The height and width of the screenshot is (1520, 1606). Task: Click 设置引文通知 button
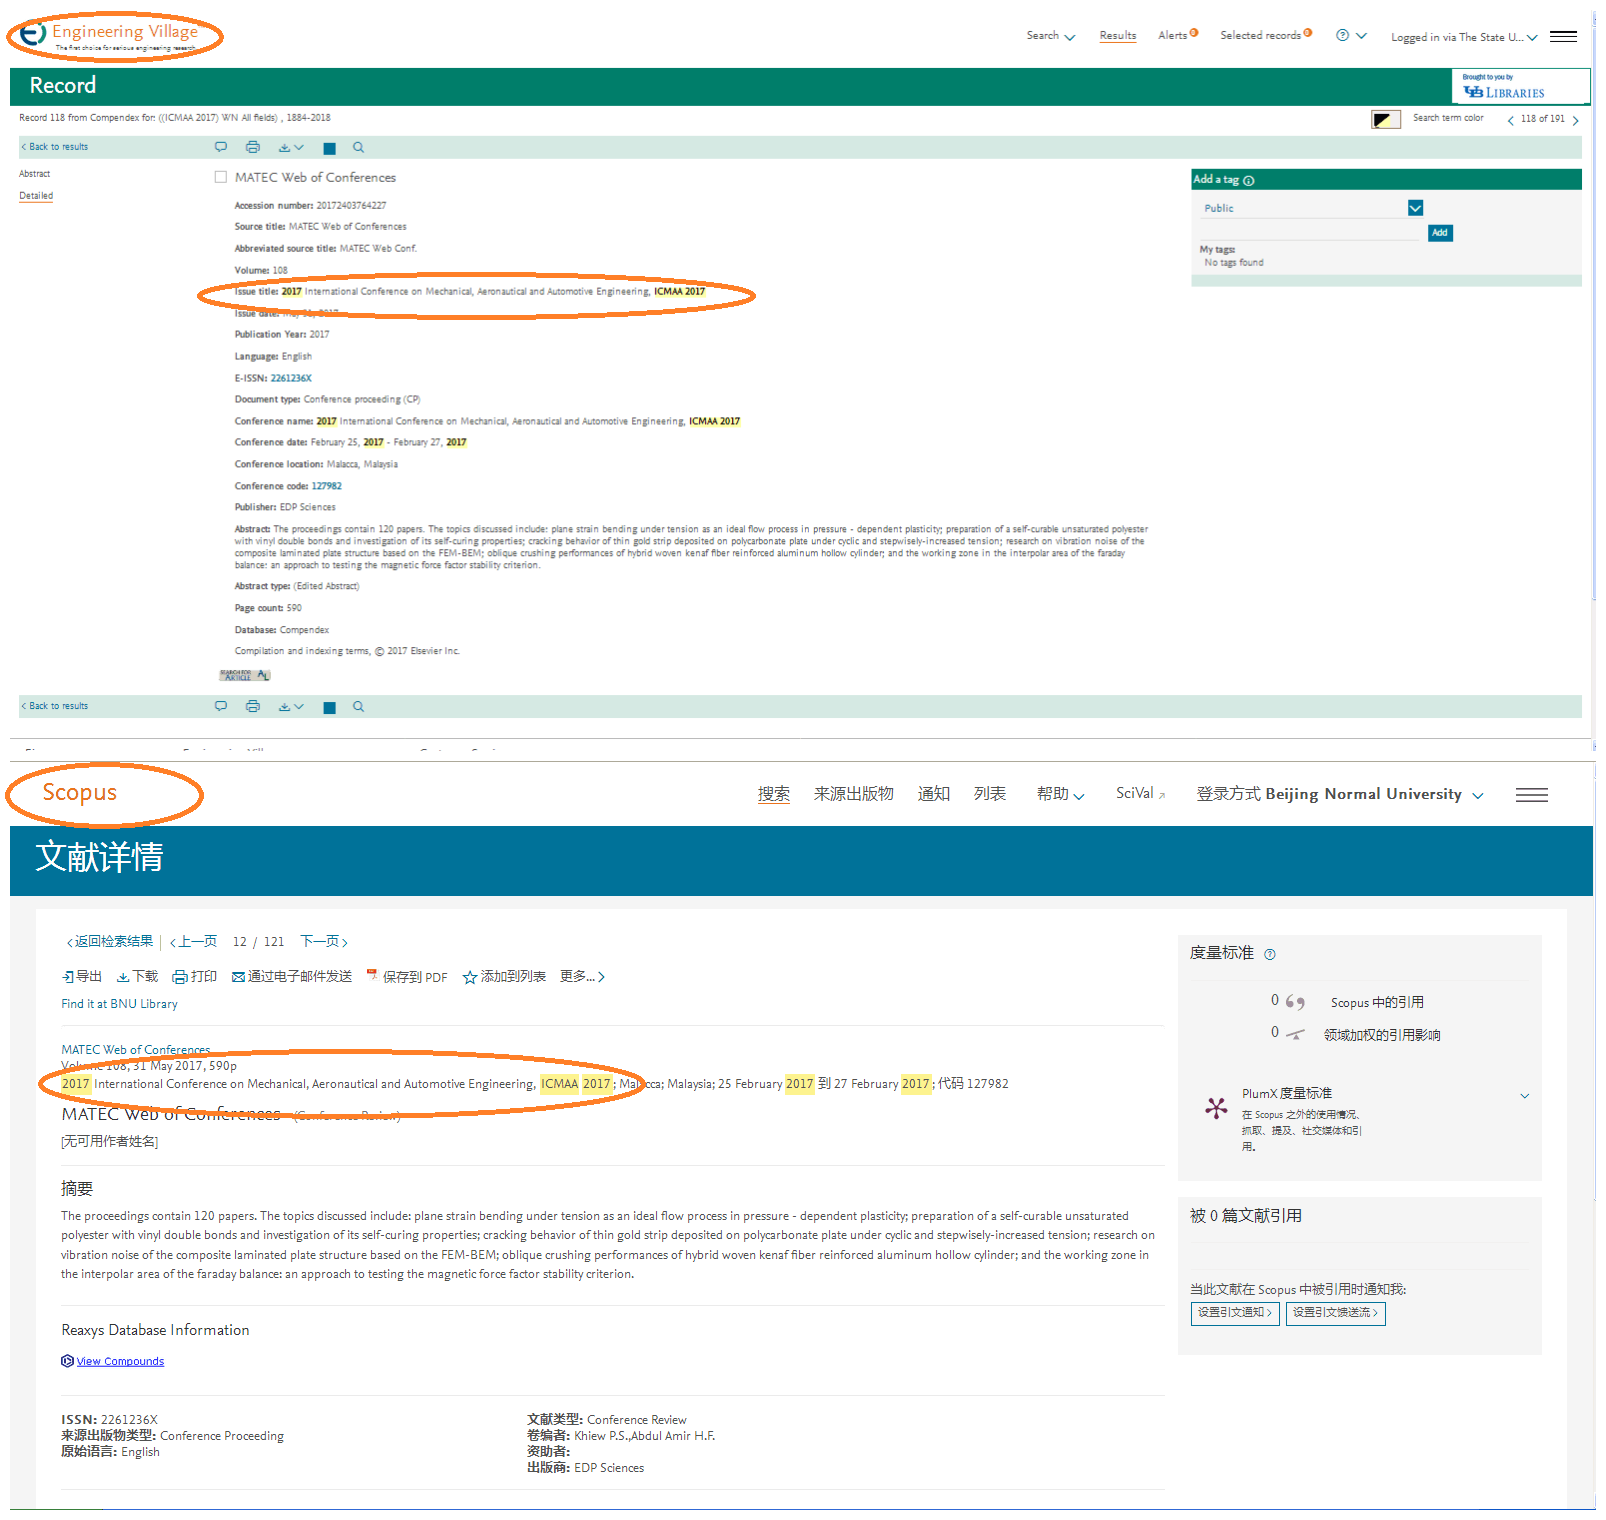pyautogui.click(x=1235, y=1313)
